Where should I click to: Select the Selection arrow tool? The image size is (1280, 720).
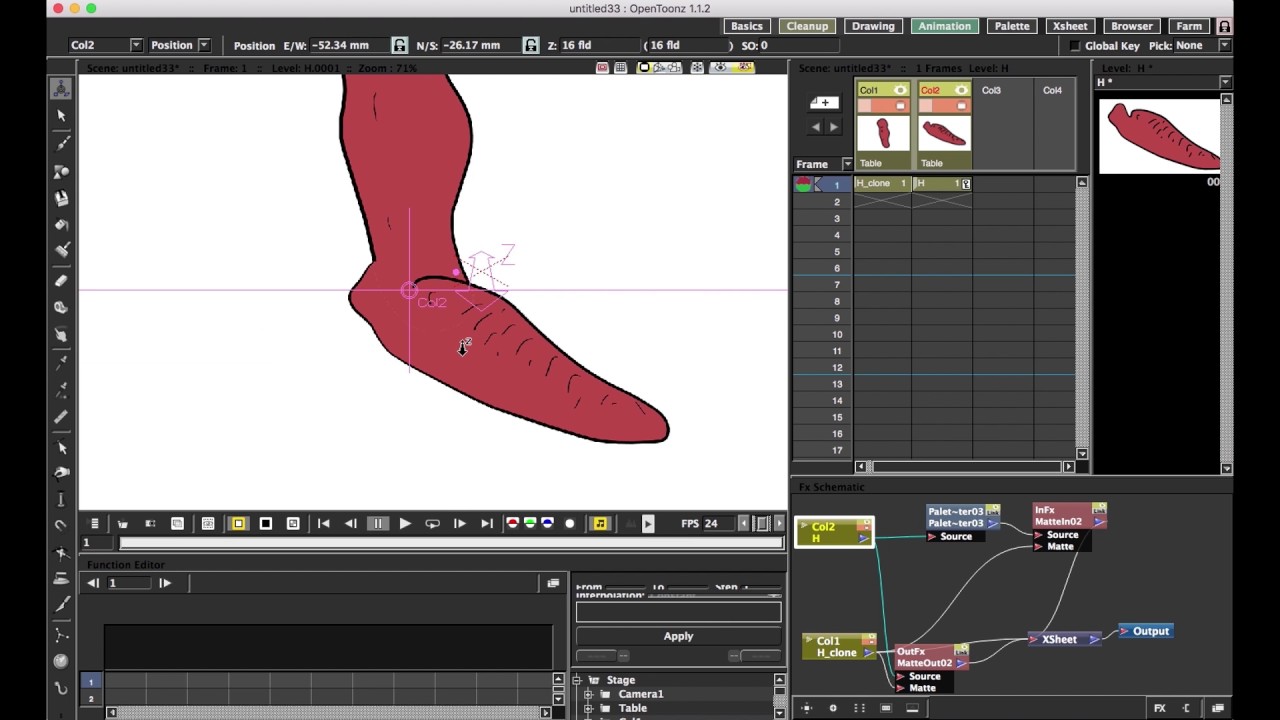coord(61,116)
